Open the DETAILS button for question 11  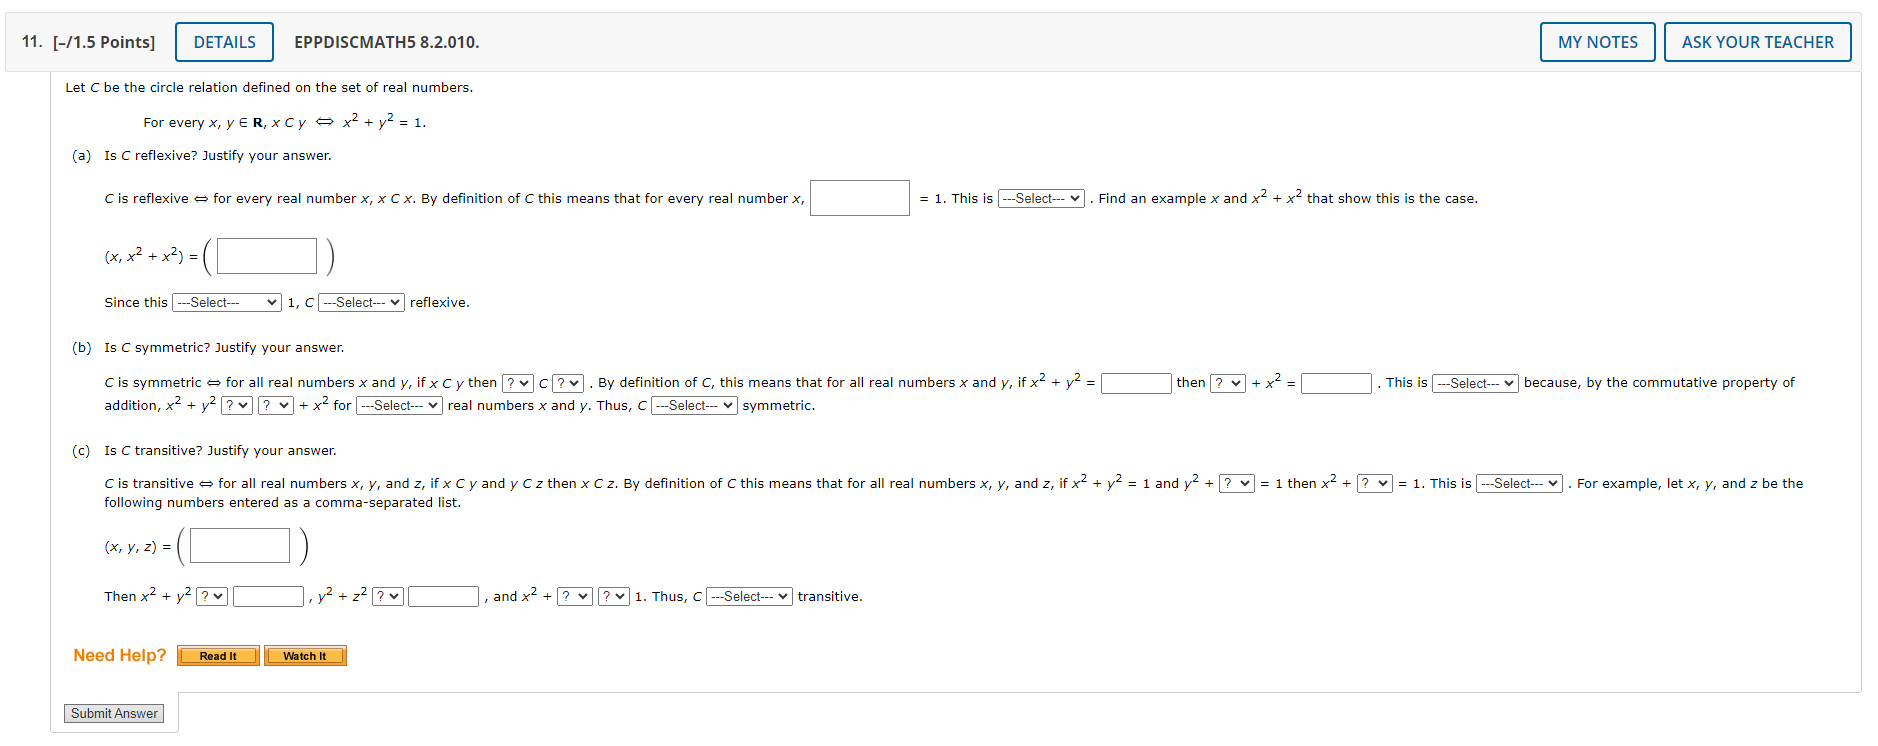[x=224, y=41]
